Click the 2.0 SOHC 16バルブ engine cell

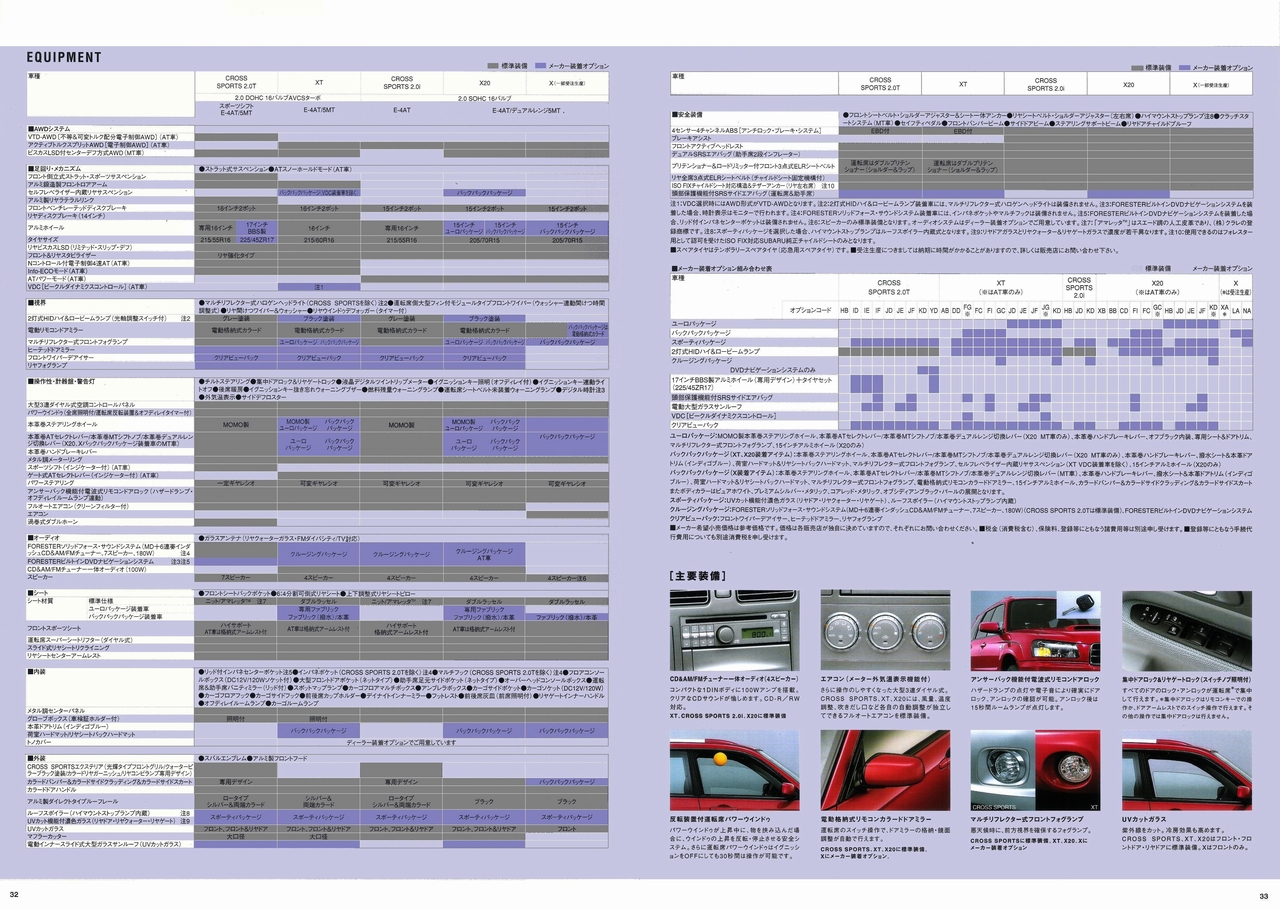[x=484, y=98]
